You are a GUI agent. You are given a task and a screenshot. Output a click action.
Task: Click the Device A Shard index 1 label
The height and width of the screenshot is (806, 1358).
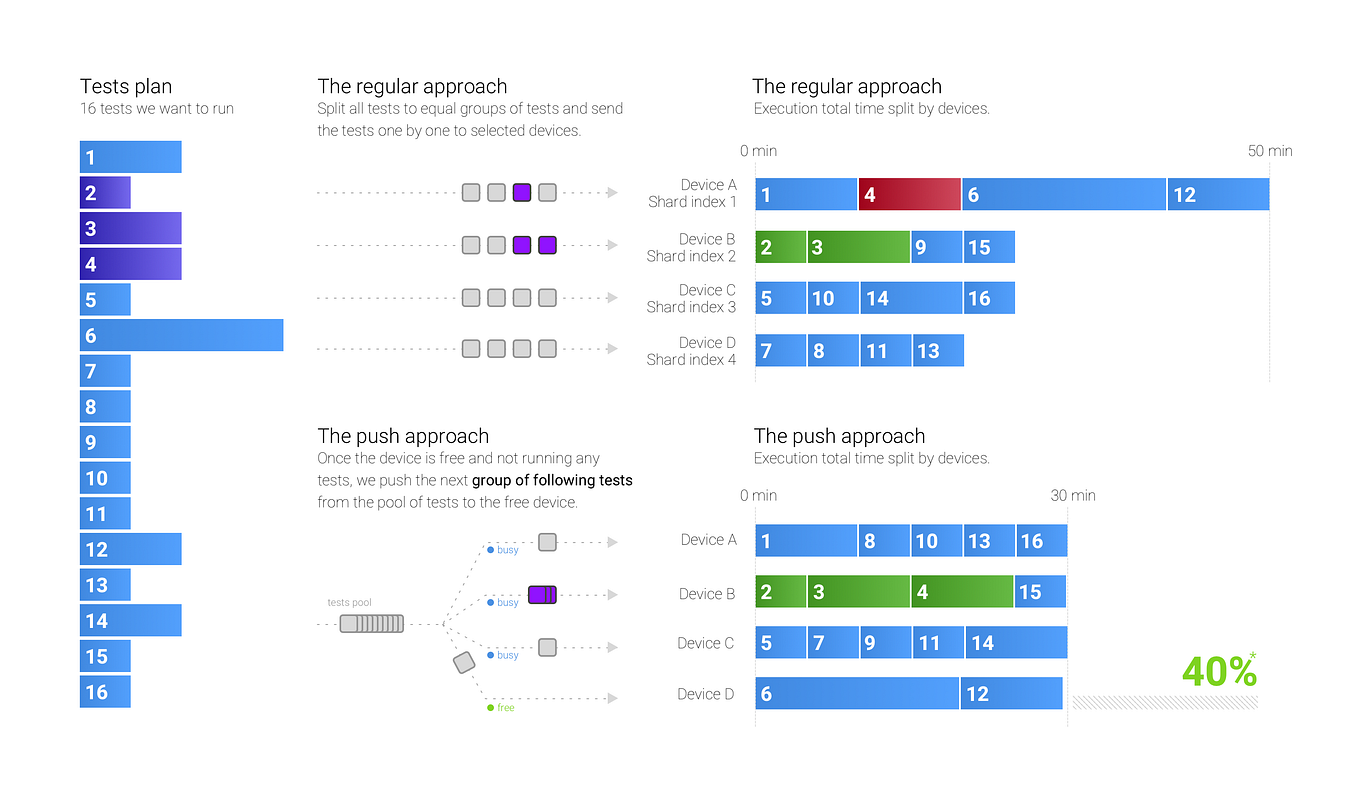(x=692, y=193)
